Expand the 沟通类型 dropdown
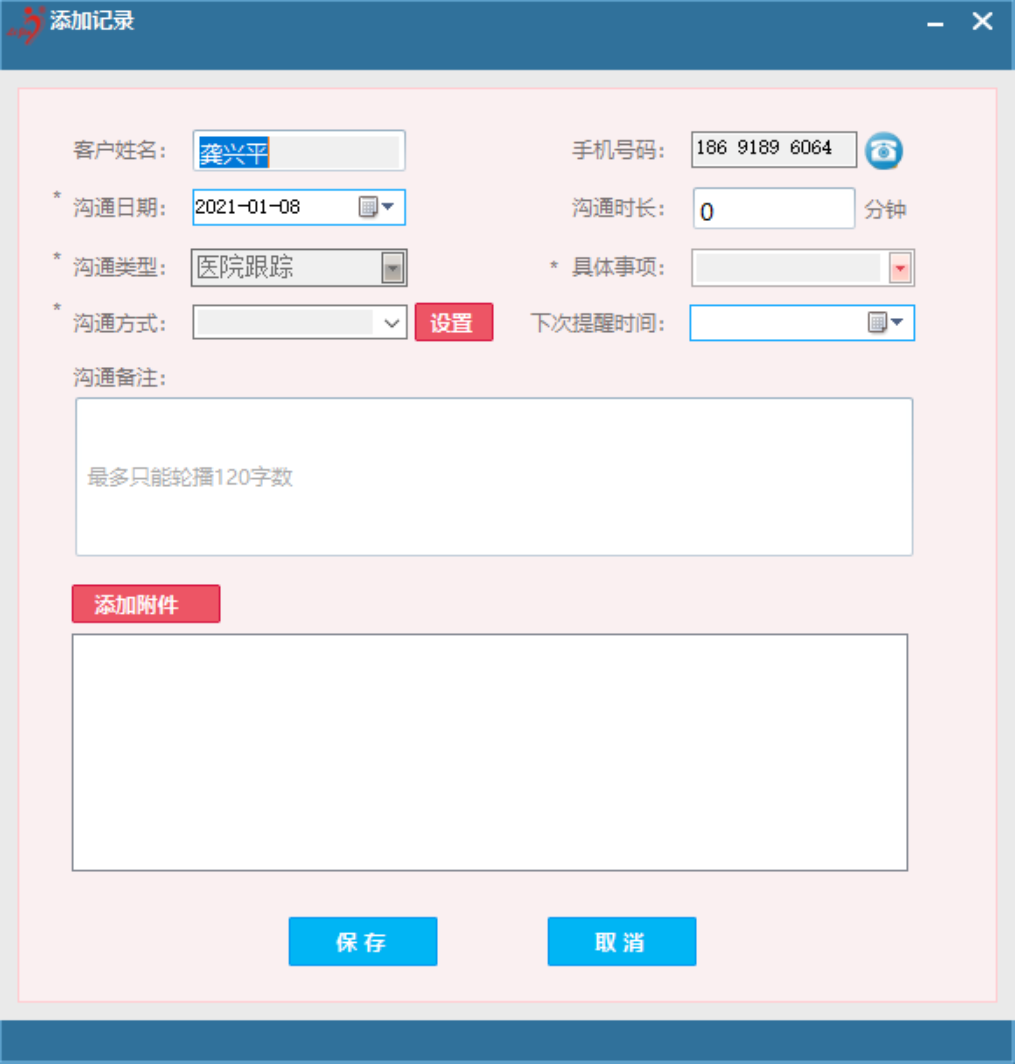 pyautogui.click(x=393, y=267)
